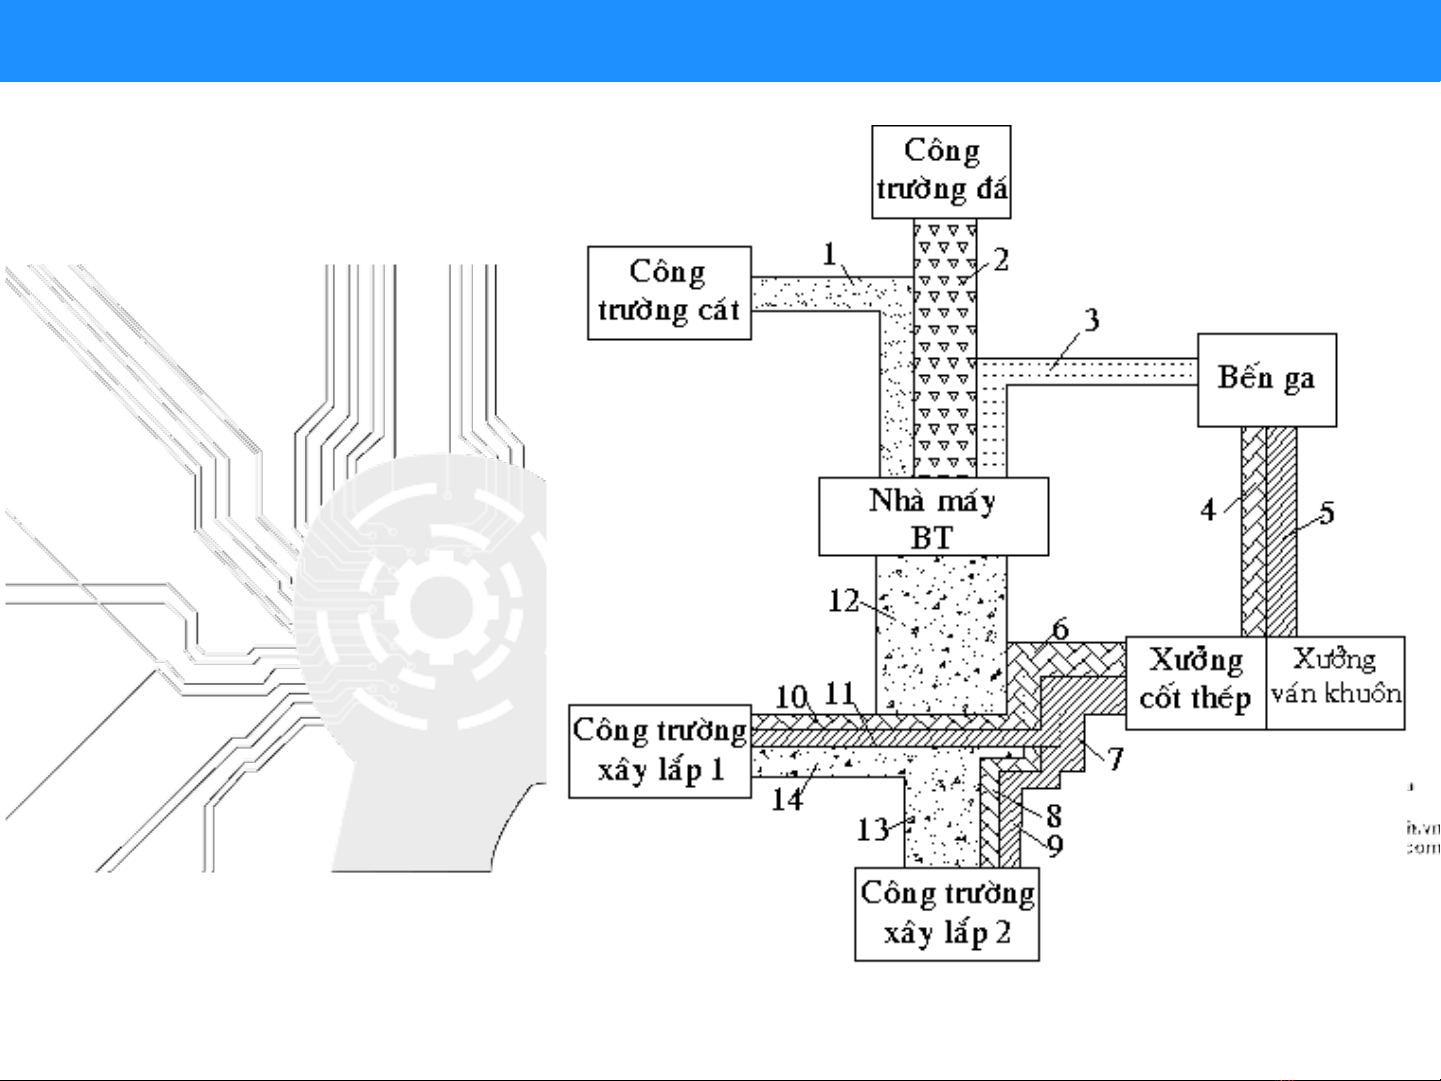The width and height of the screenshot is (1441, 1081).
Task: Click flow label number 13 above xây lắp 2
Action: 872,829
